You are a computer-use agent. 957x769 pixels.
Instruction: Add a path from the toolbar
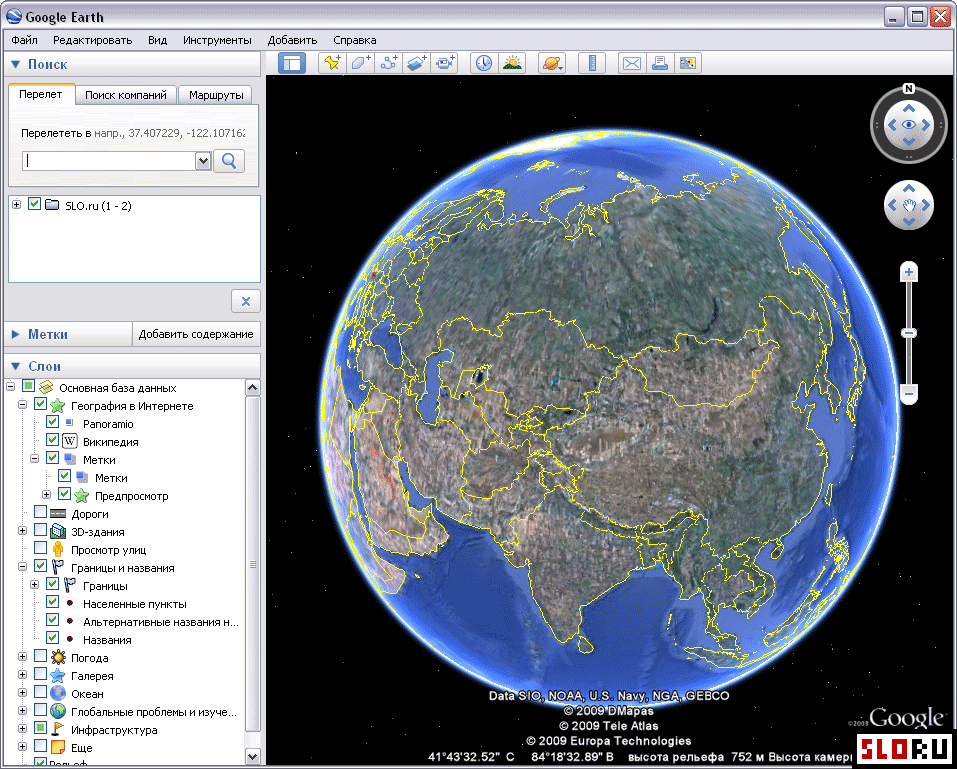click(x=388, y=63)
